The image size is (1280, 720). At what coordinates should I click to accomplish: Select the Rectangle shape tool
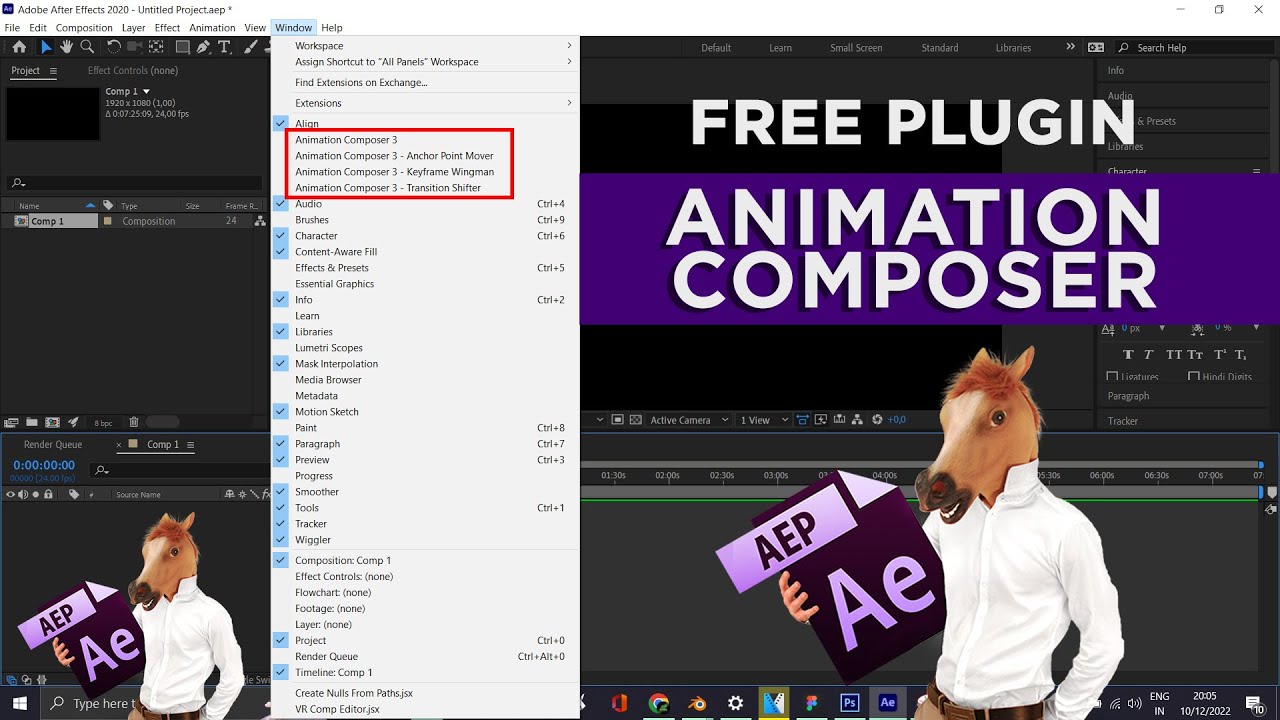(x=183, y=47)
